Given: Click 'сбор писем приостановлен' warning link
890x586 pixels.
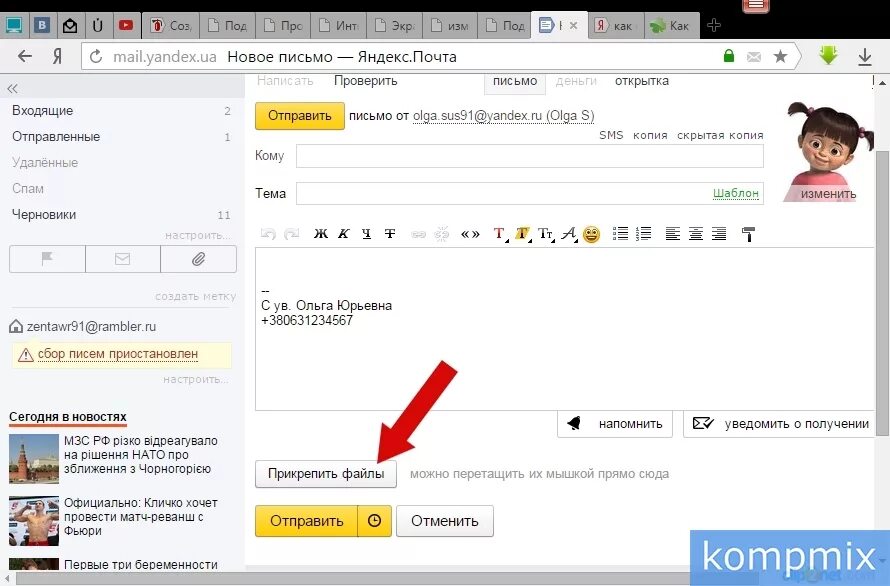Looking at the screenshot, I should point(118,354).
